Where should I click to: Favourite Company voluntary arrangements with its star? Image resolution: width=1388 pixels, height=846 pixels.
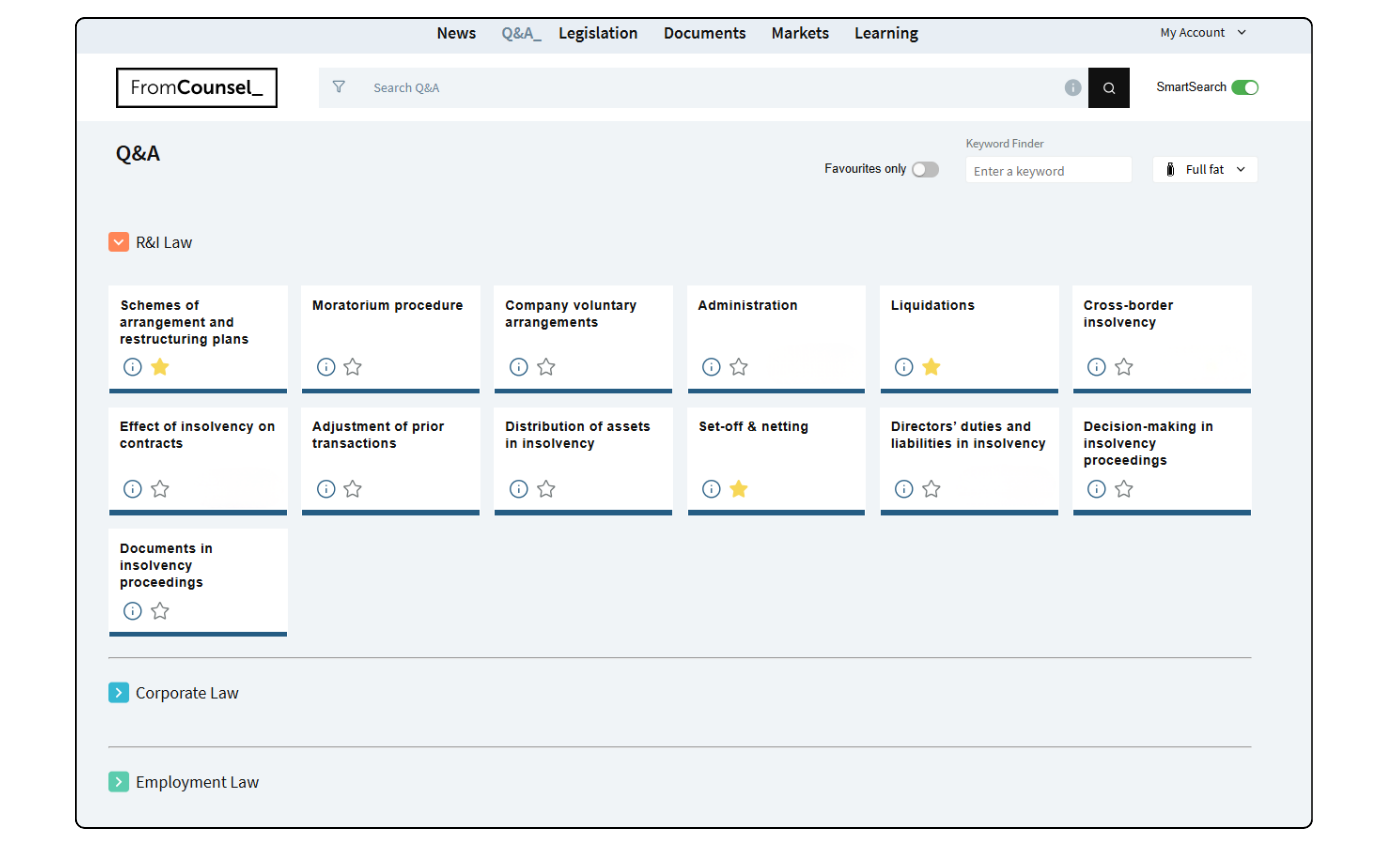(546, 367)
